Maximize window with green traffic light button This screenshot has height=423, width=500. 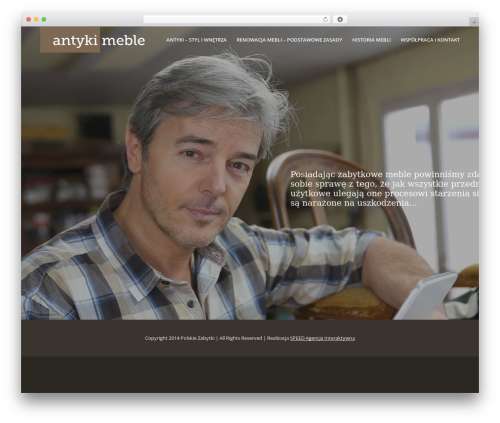coord(44,19)
